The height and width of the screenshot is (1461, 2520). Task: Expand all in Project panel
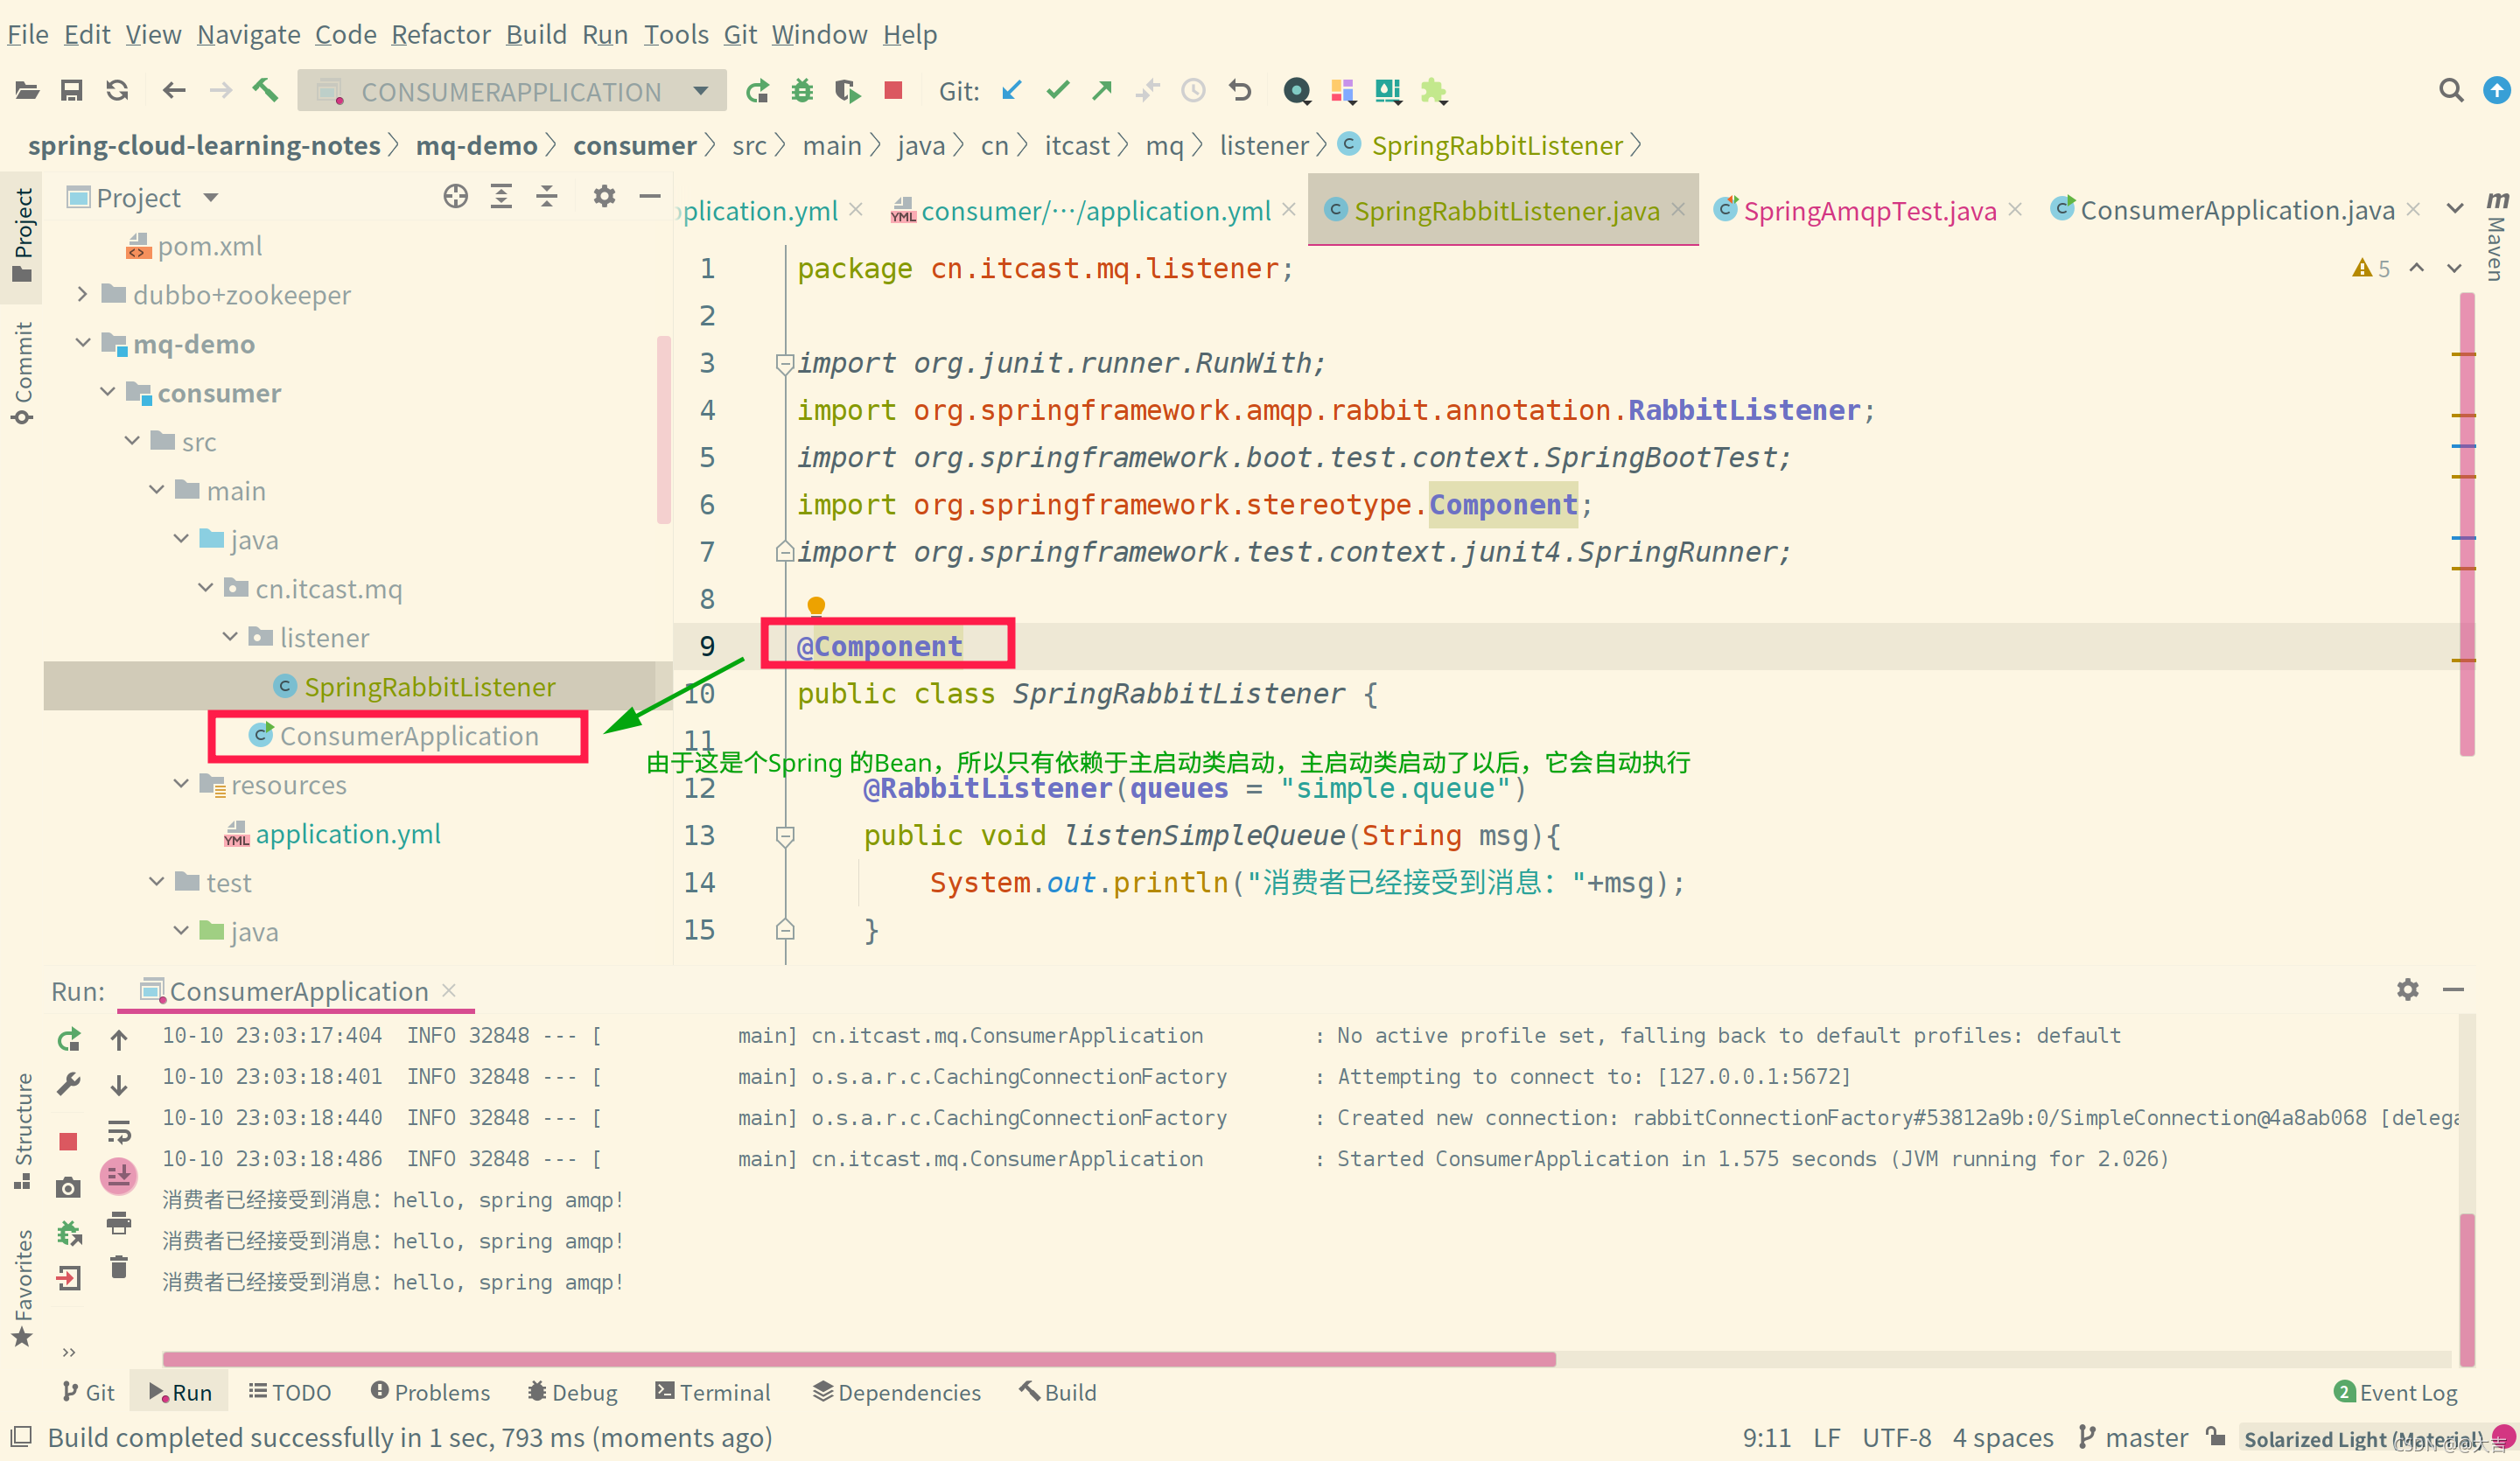click(501, 197)
